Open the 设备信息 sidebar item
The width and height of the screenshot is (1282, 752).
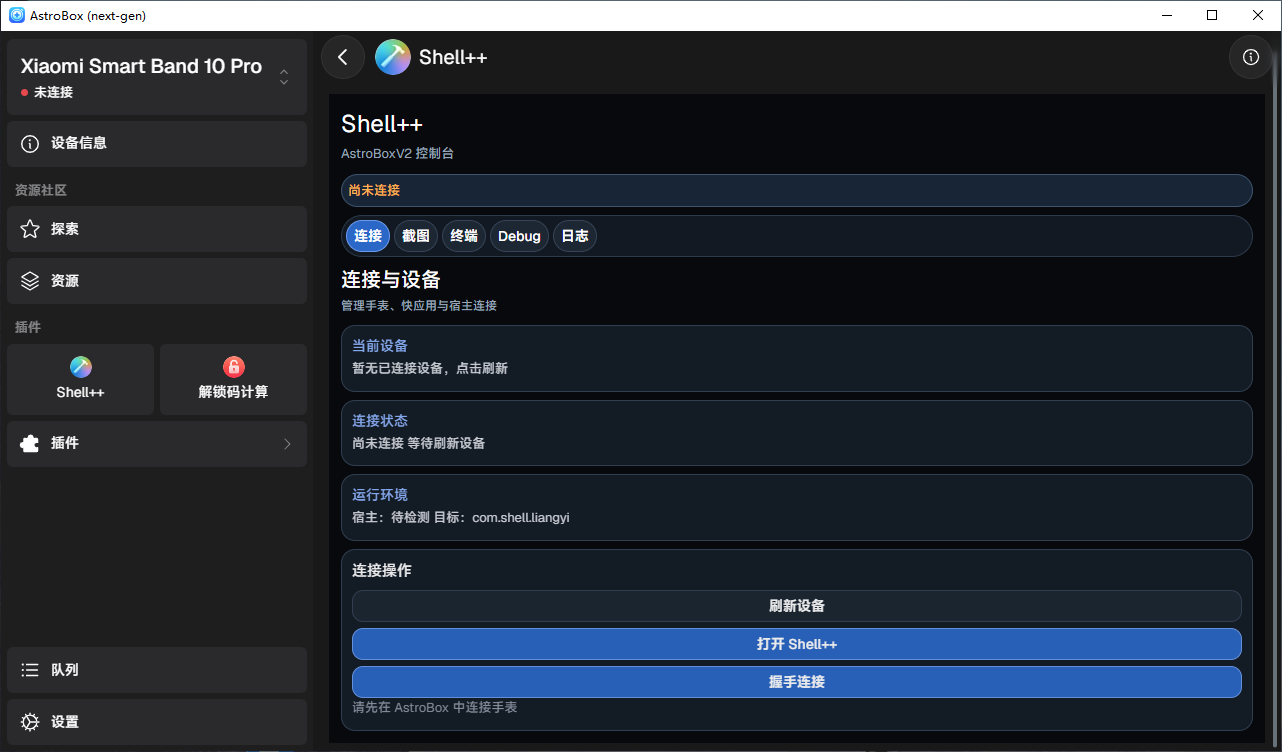157,143
